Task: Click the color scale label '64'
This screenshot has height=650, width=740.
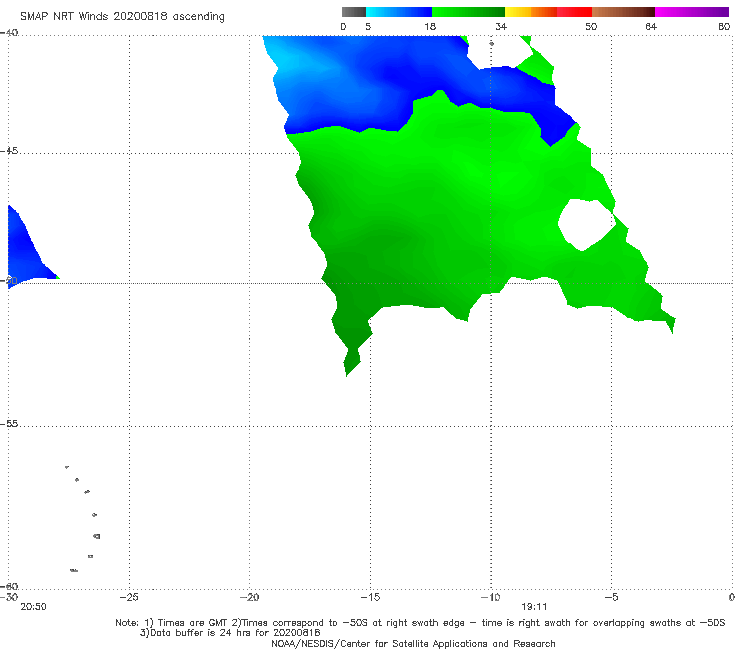Action: pos(651,26)
